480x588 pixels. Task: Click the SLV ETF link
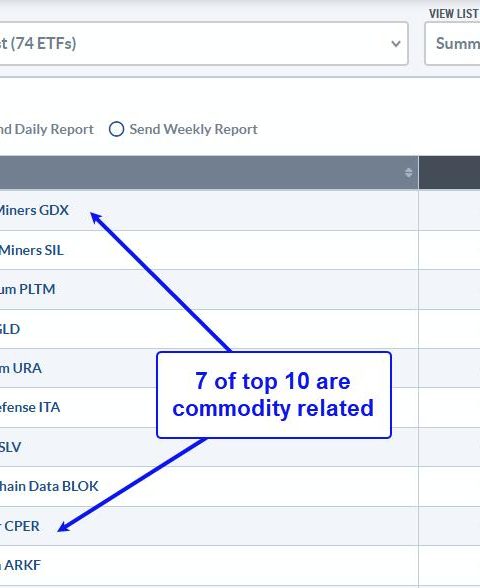point(10,447)
